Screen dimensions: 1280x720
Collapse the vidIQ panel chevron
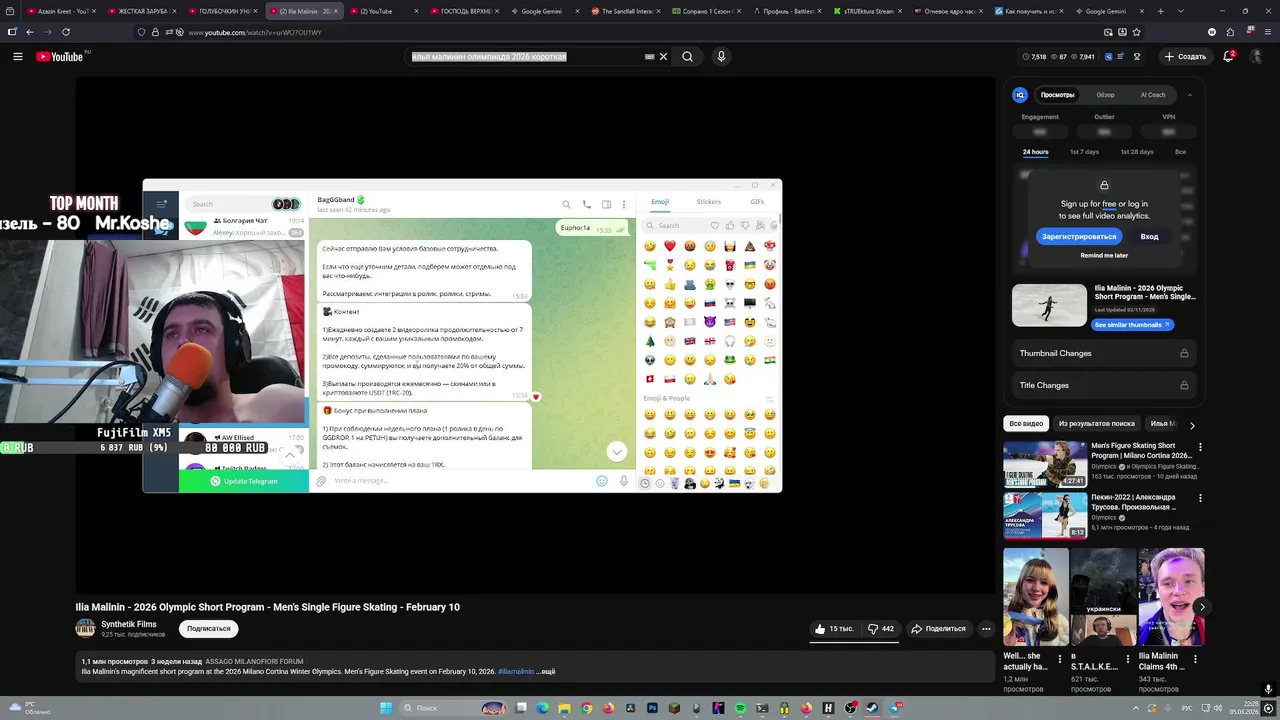(1190, 95)
